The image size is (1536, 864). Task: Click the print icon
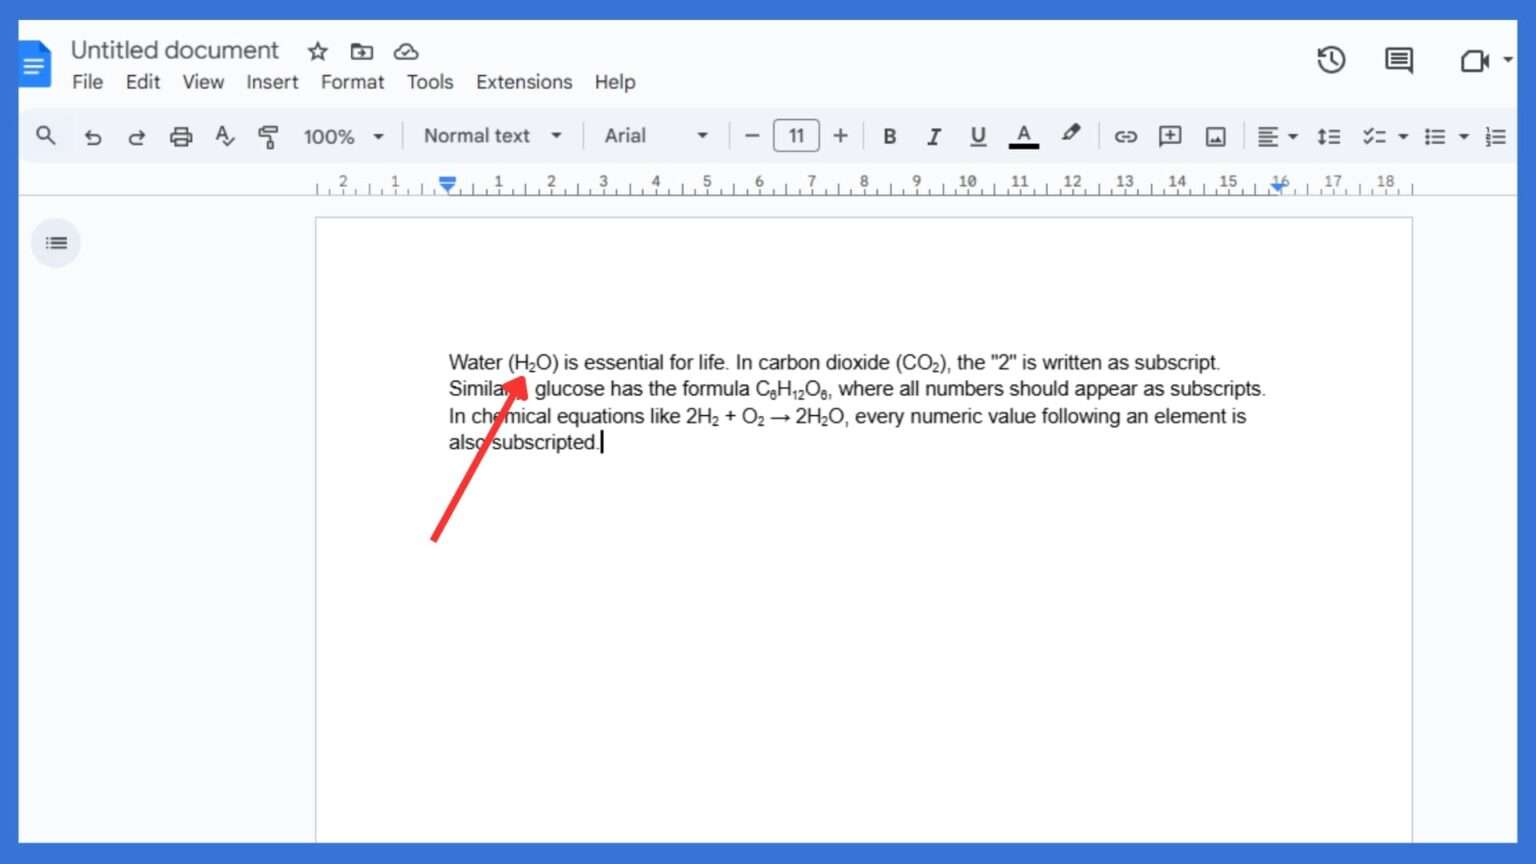pyautogui.click(x=181, y=136)
